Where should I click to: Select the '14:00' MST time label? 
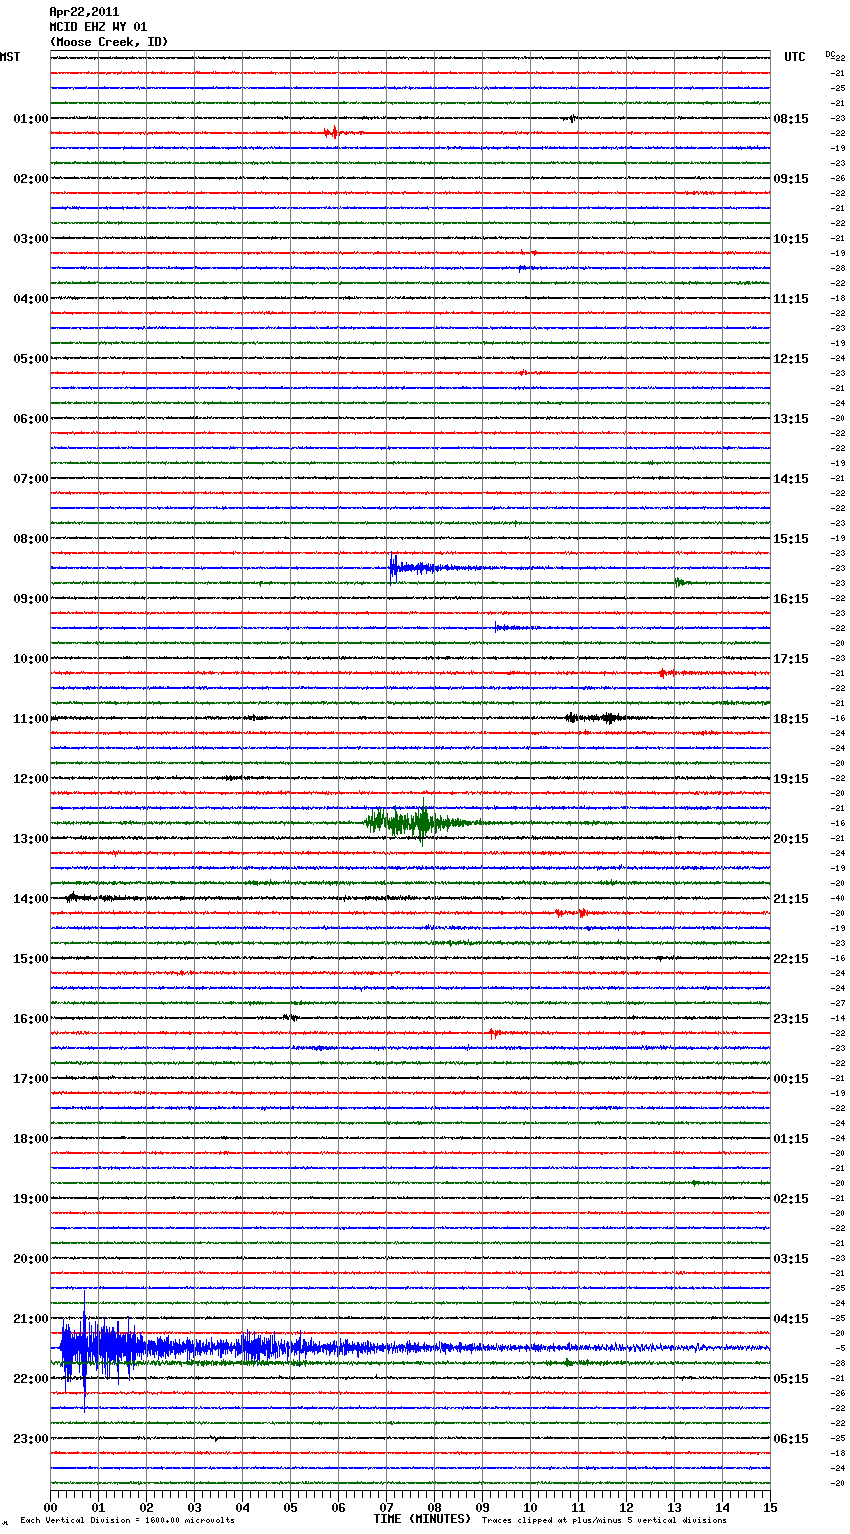[x=31, y=899]
